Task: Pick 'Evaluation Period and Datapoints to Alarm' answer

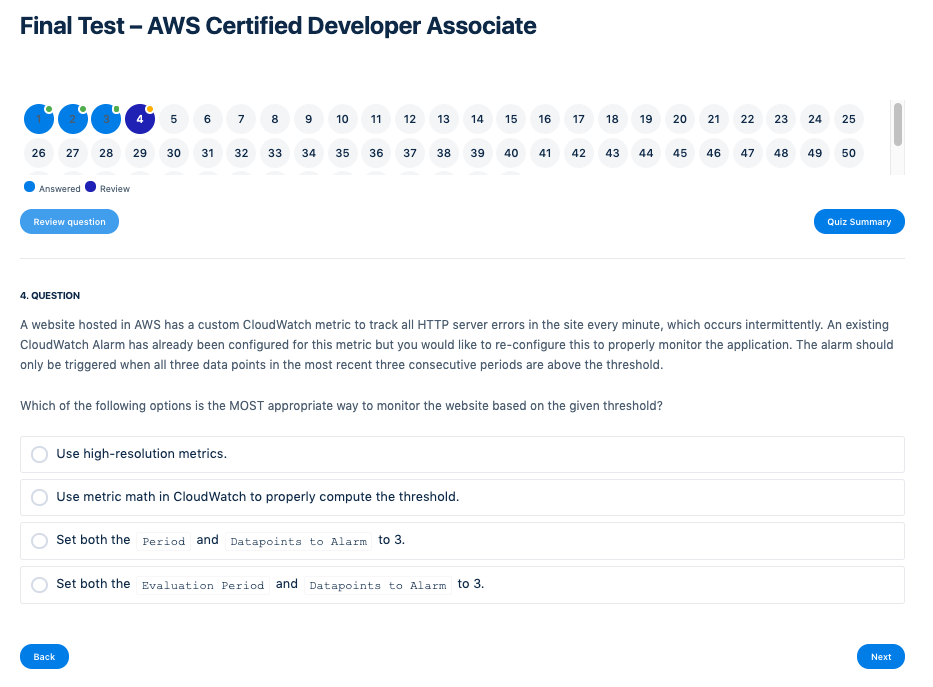Action: point(40,585)
